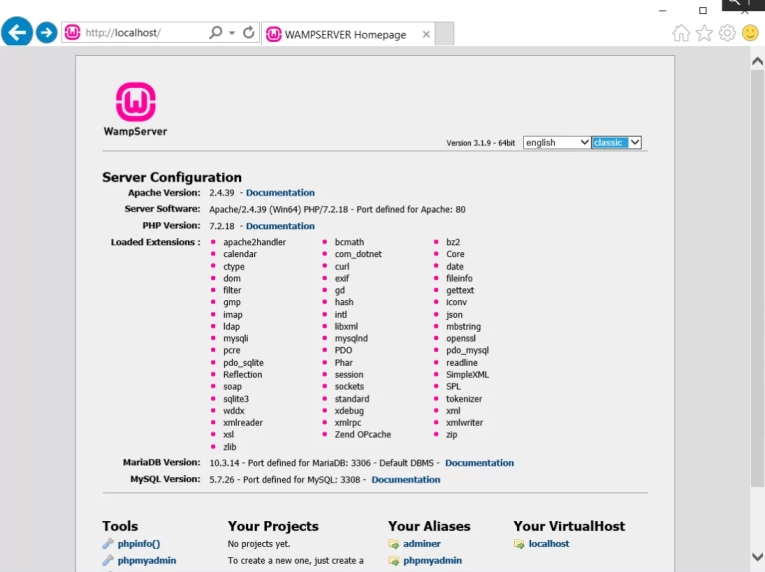The image size is (765, 572).
Task: Click the openssl extension entry
Action: click(461, 338)
